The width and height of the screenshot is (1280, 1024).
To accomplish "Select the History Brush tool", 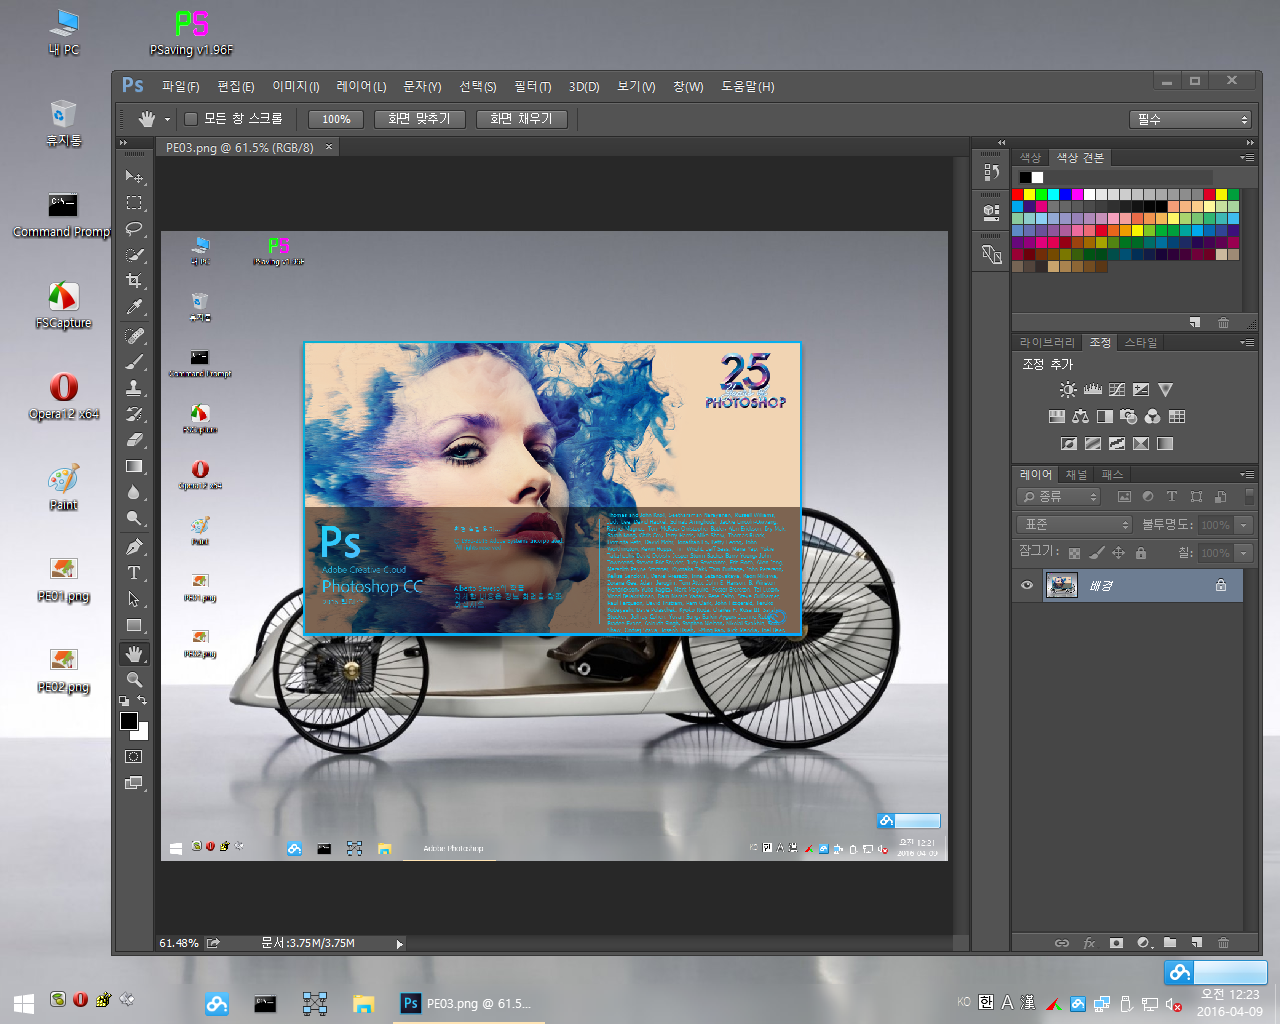I will (x=134, y=414).
